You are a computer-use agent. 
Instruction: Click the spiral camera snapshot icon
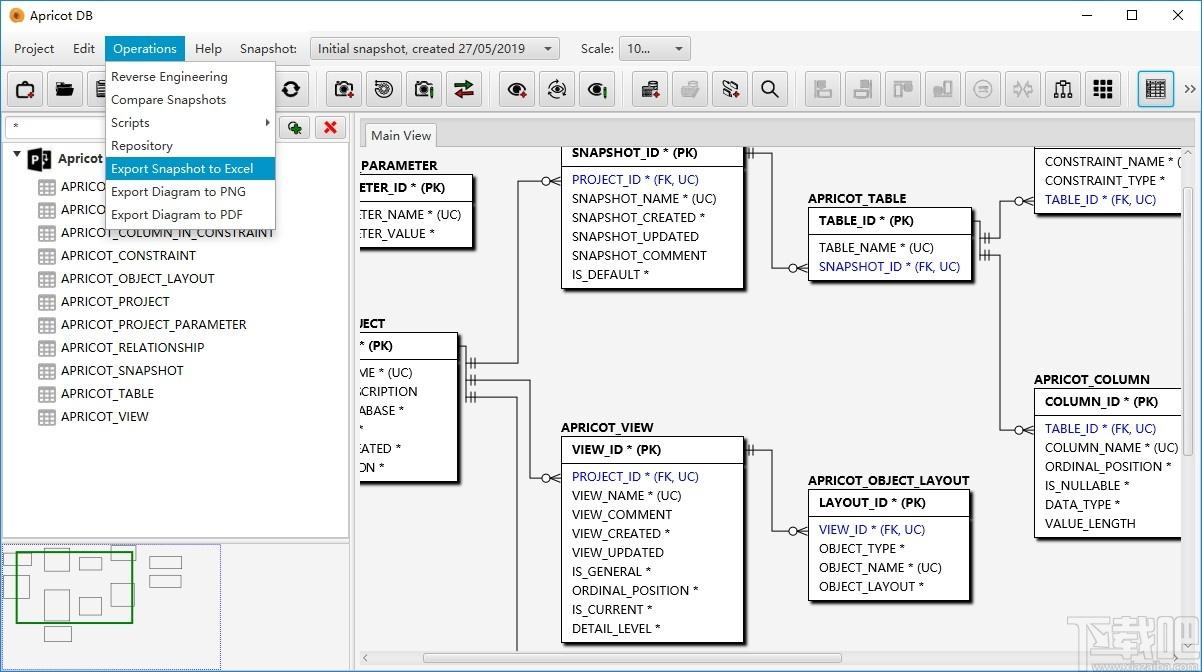pos(384,89)
